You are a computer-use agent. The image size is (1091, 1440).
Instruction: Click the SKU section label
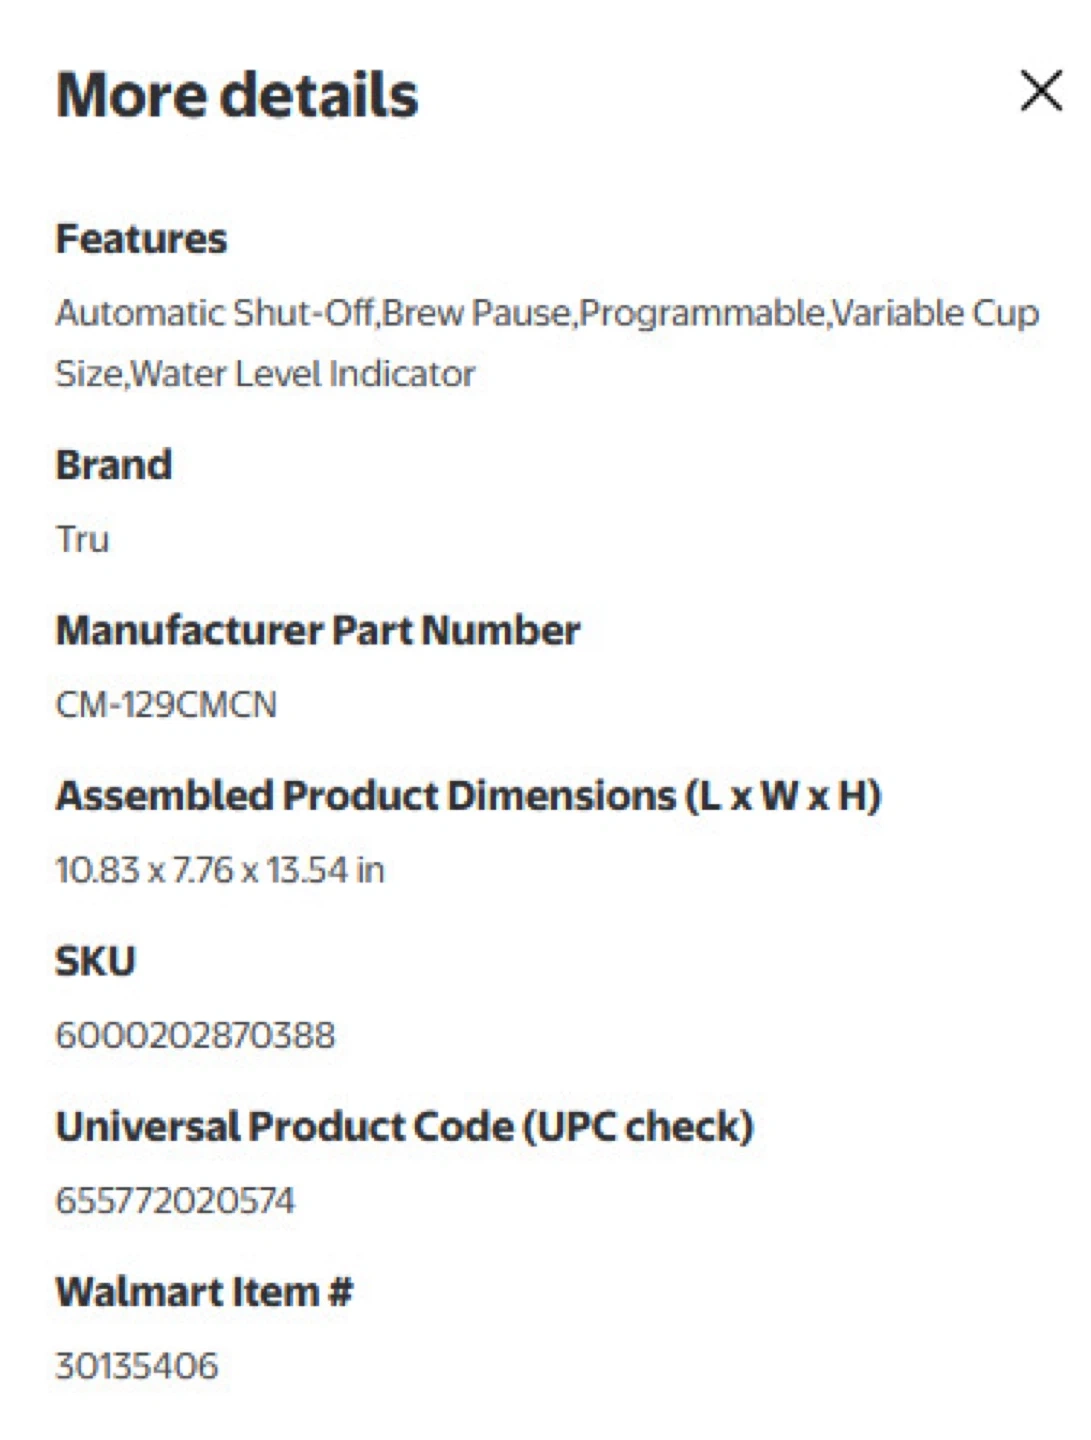[95, 961]
